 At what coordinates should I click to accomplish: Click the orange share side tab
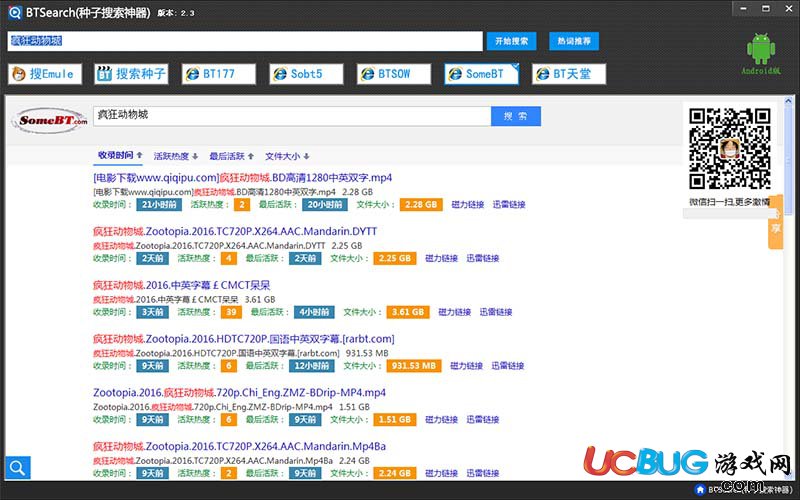point(776,222)
